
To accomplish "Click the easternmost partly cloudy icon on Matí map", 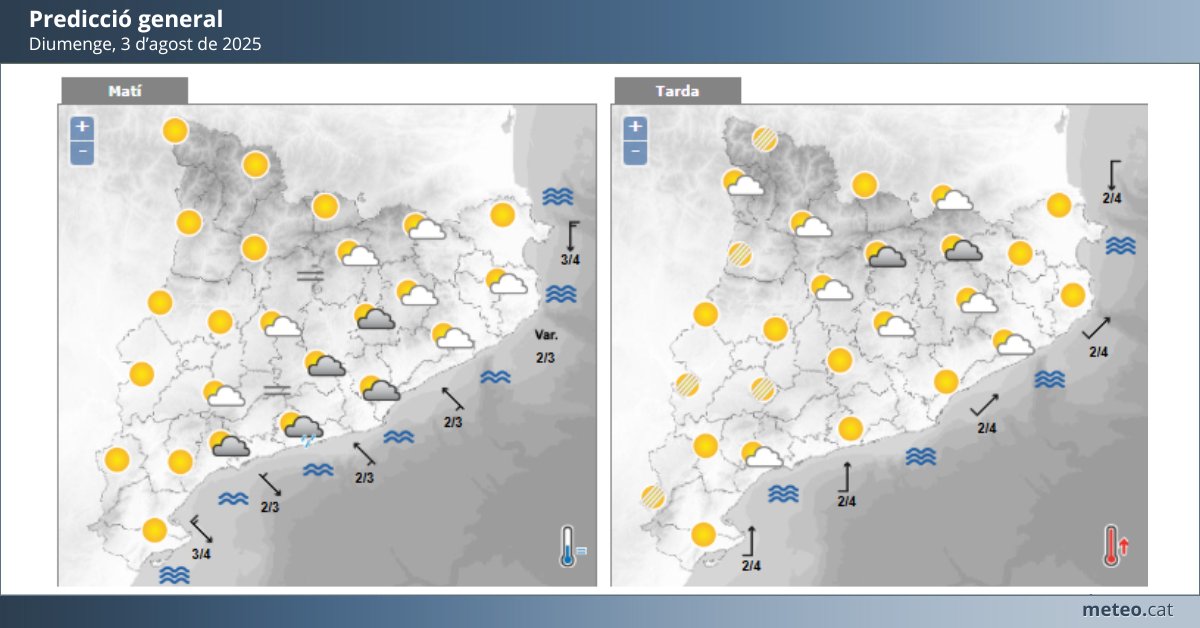I will point(507,281).
